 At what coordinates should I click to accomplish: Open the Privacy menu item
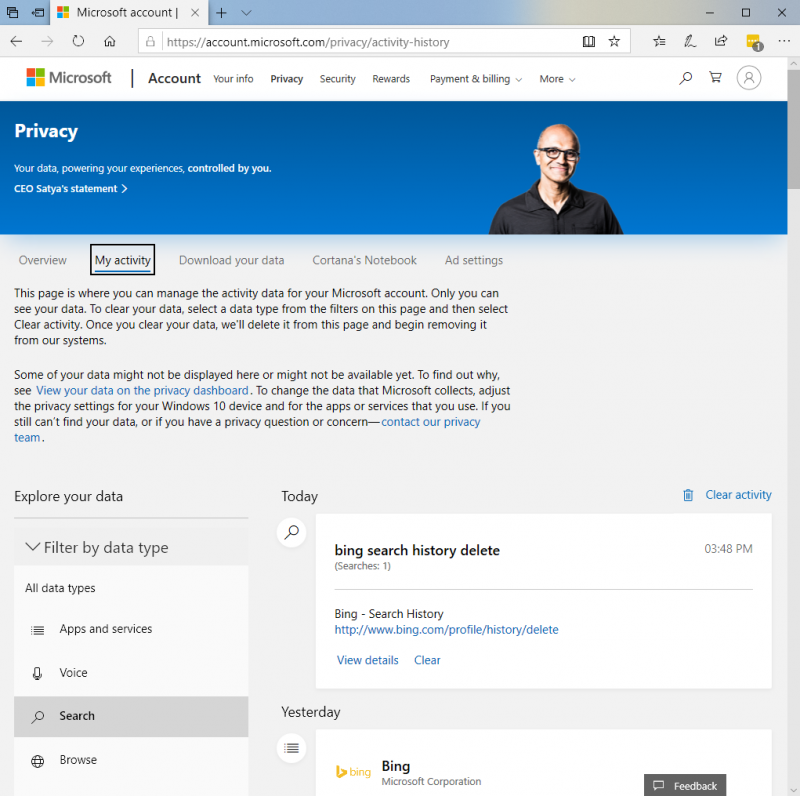tap(287, 79)
